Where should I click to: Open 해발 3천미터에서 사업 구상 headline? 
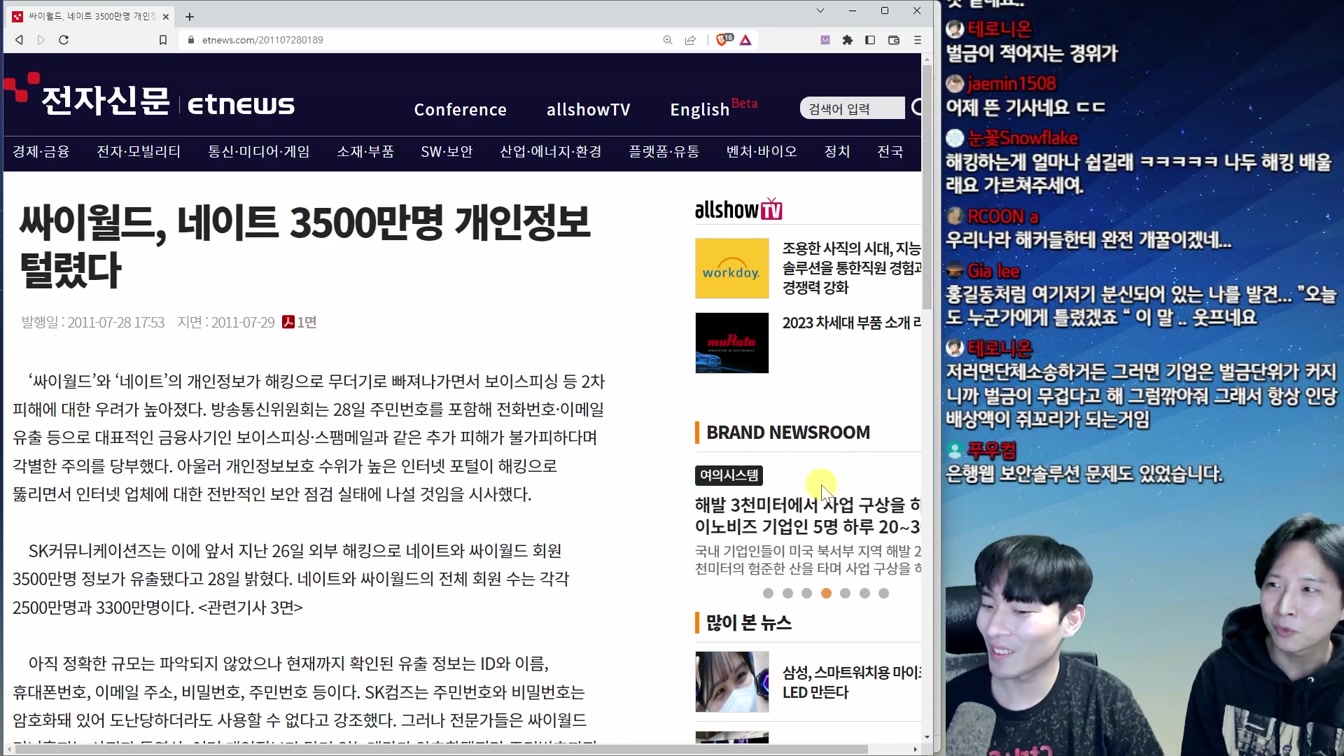click(808, 515)
